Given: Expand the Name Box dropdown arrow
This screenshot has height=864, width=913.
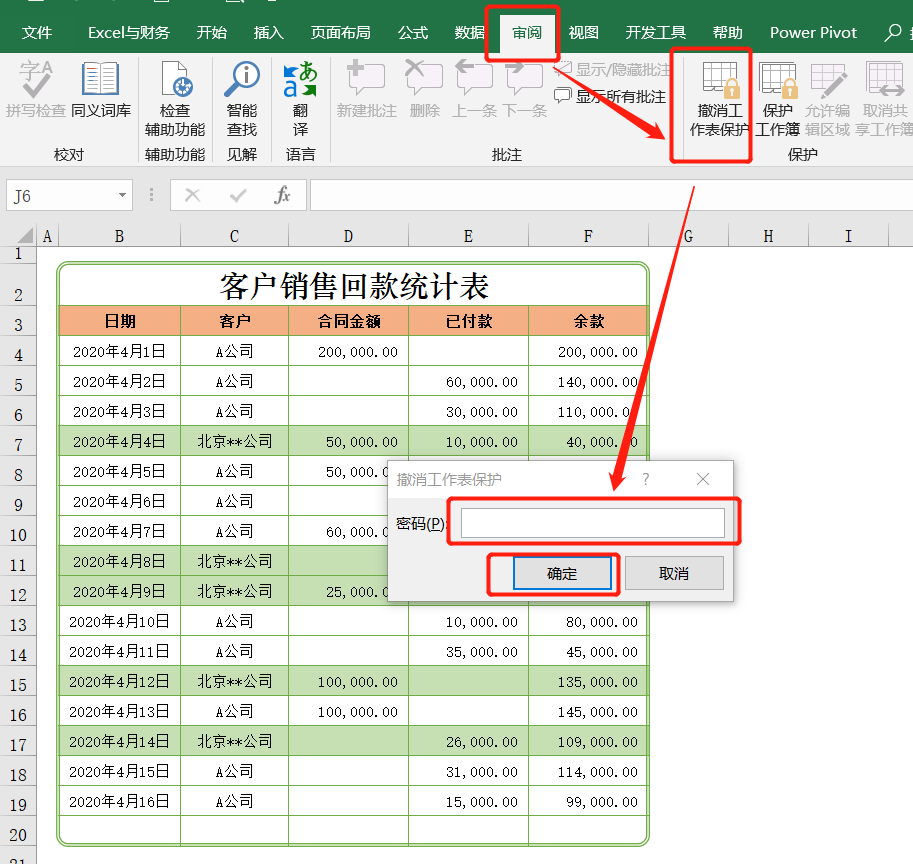Looking at the screenshot, I should tap(122, 195).
